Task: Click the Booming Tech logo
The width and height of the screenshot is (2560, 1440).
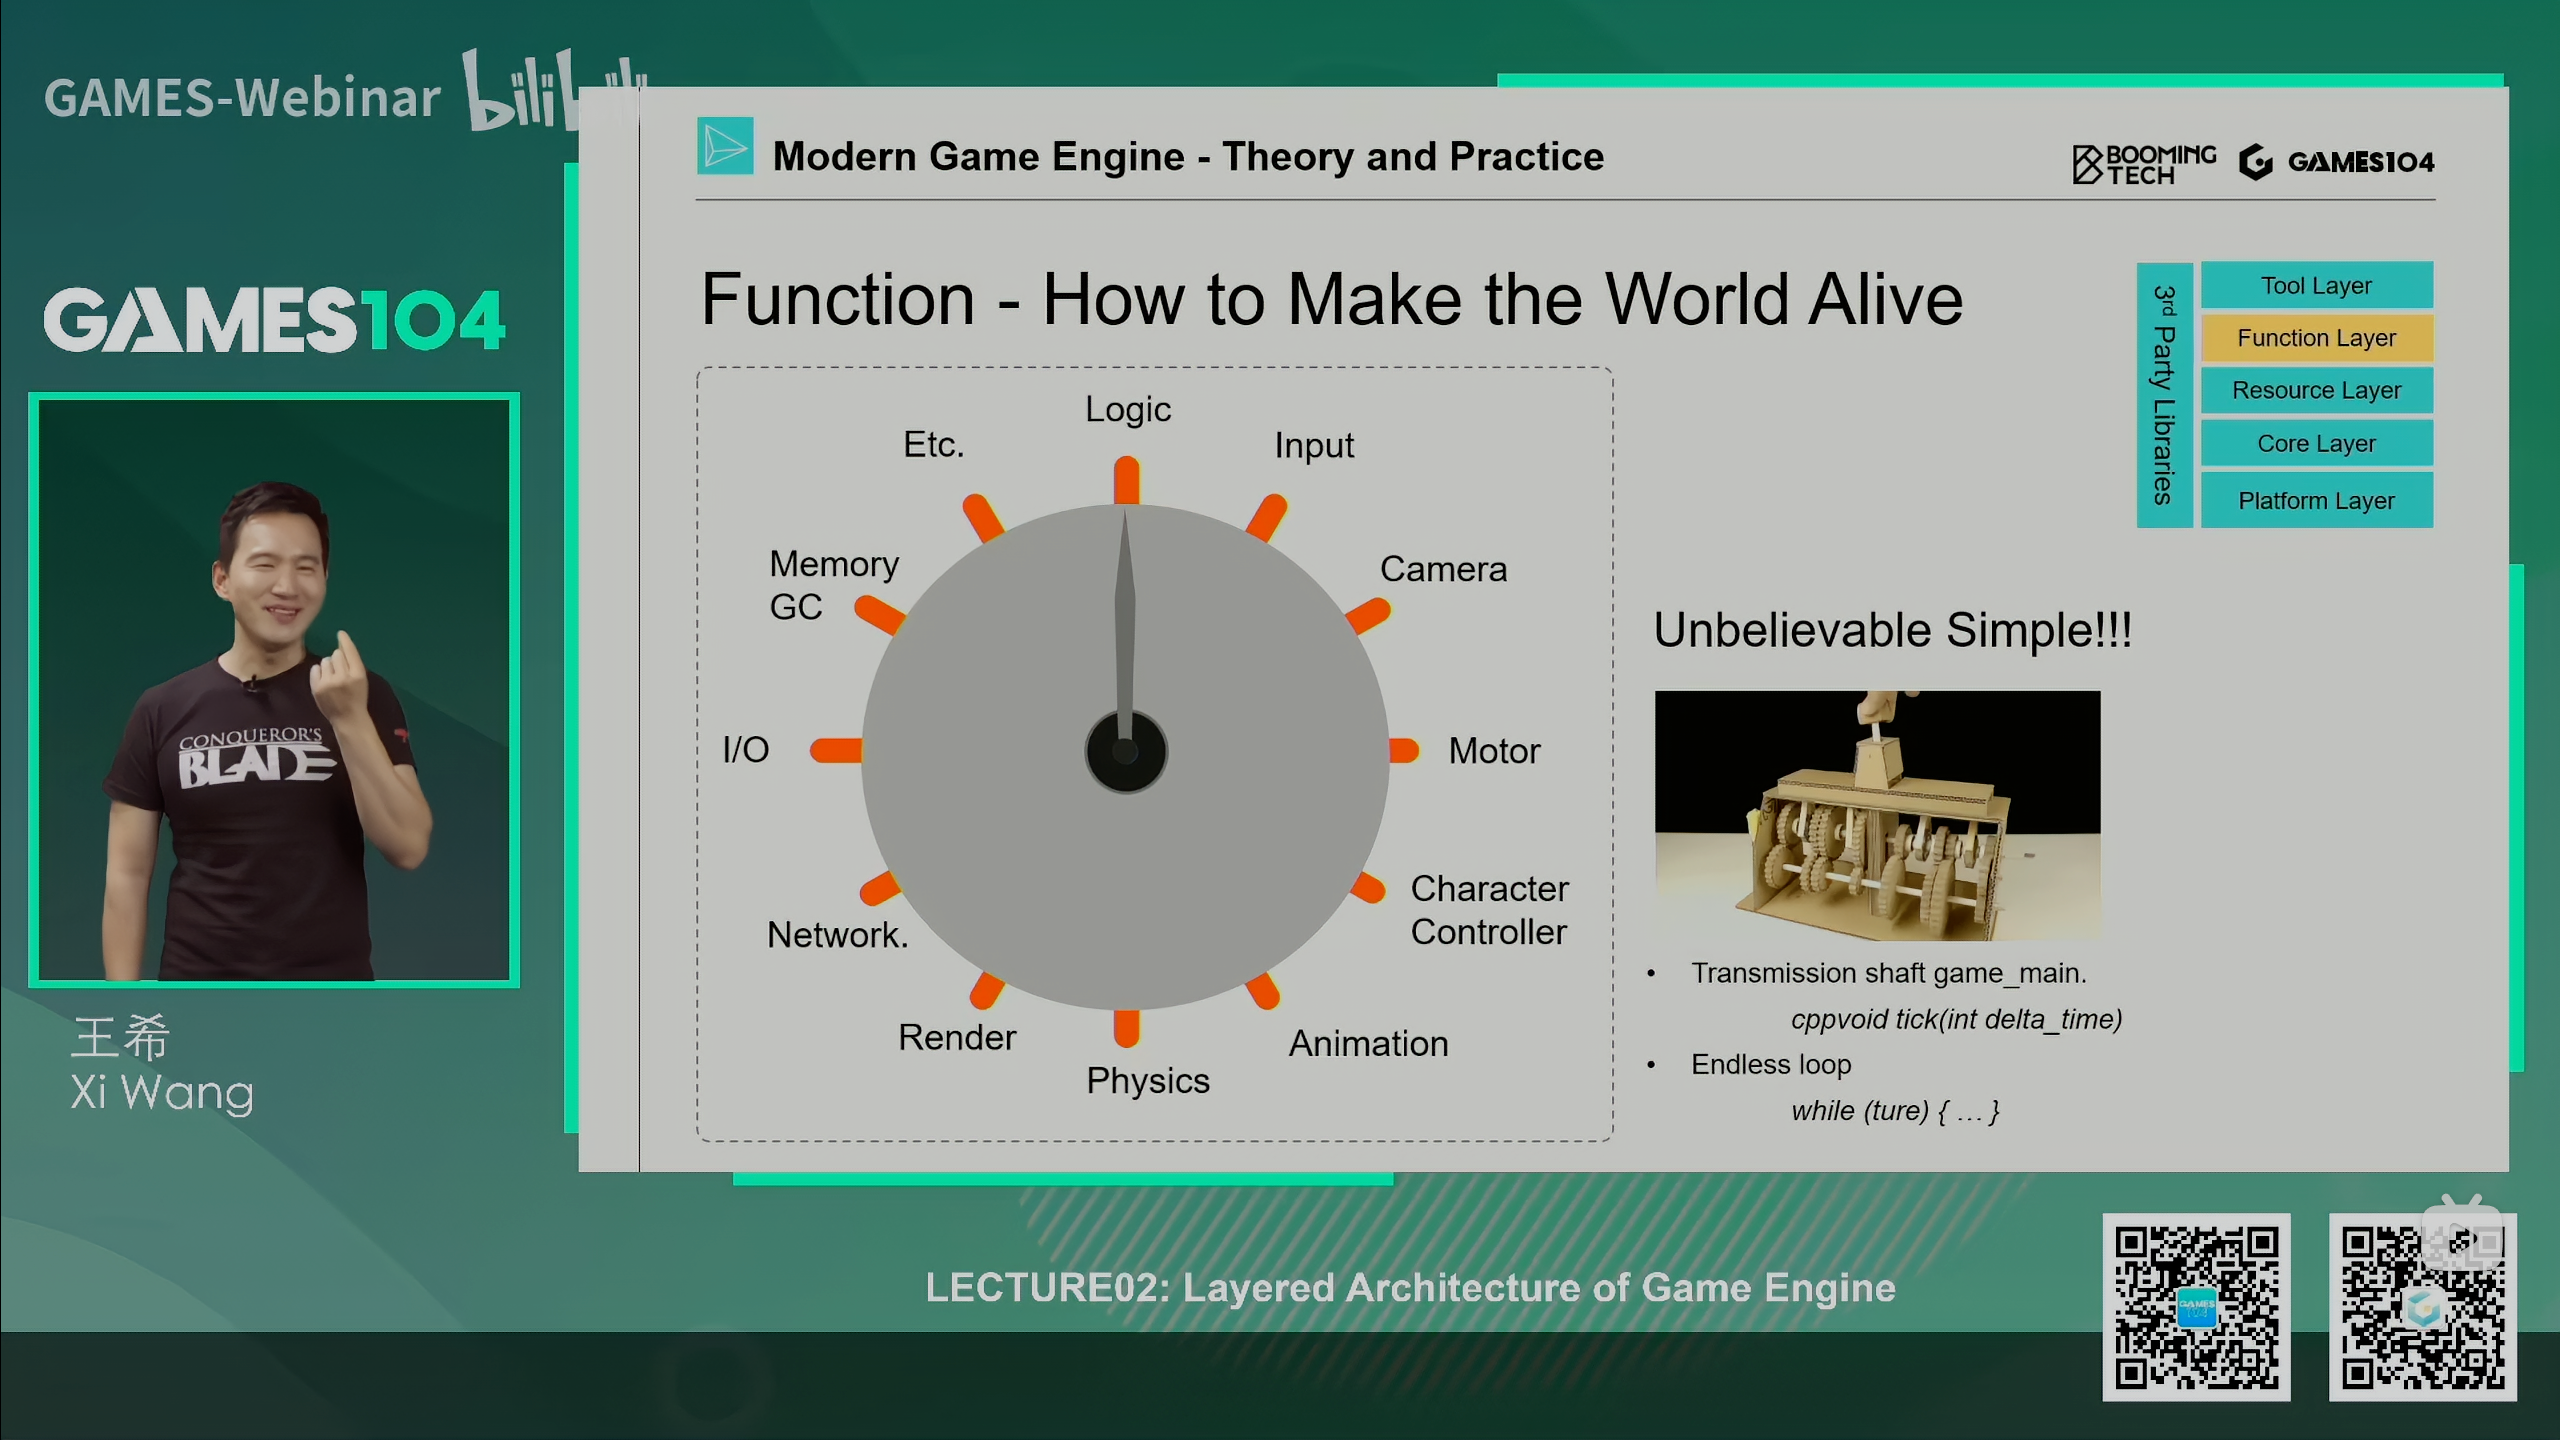Action: pos(2144,163)
